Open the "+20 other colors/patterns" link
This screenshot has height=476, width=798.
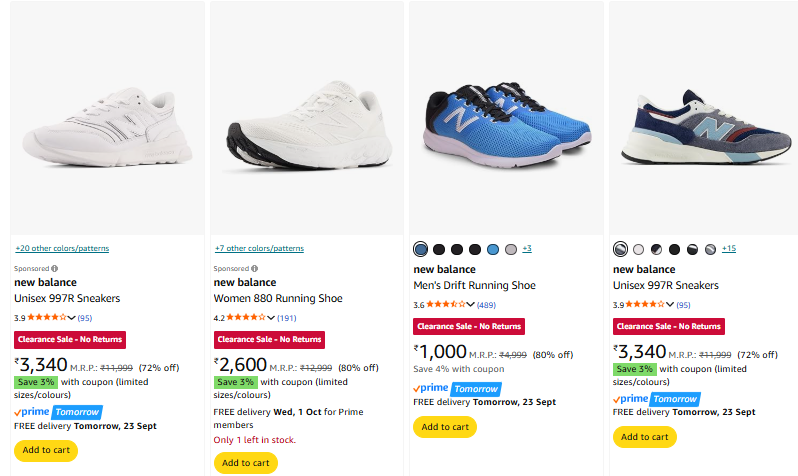(x=62, y=248)
